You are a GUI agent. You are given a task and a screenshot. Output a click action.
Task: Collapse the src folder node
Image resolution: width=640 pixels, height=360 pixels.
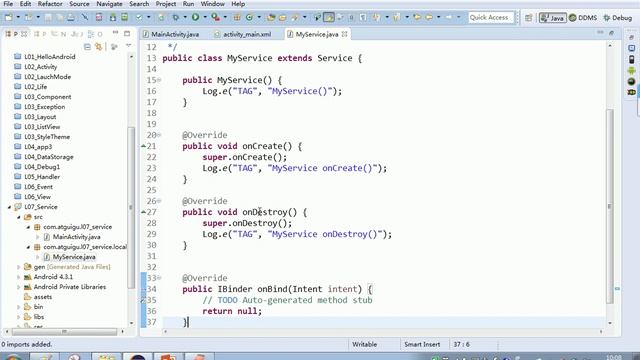click(x=19, y=217)
